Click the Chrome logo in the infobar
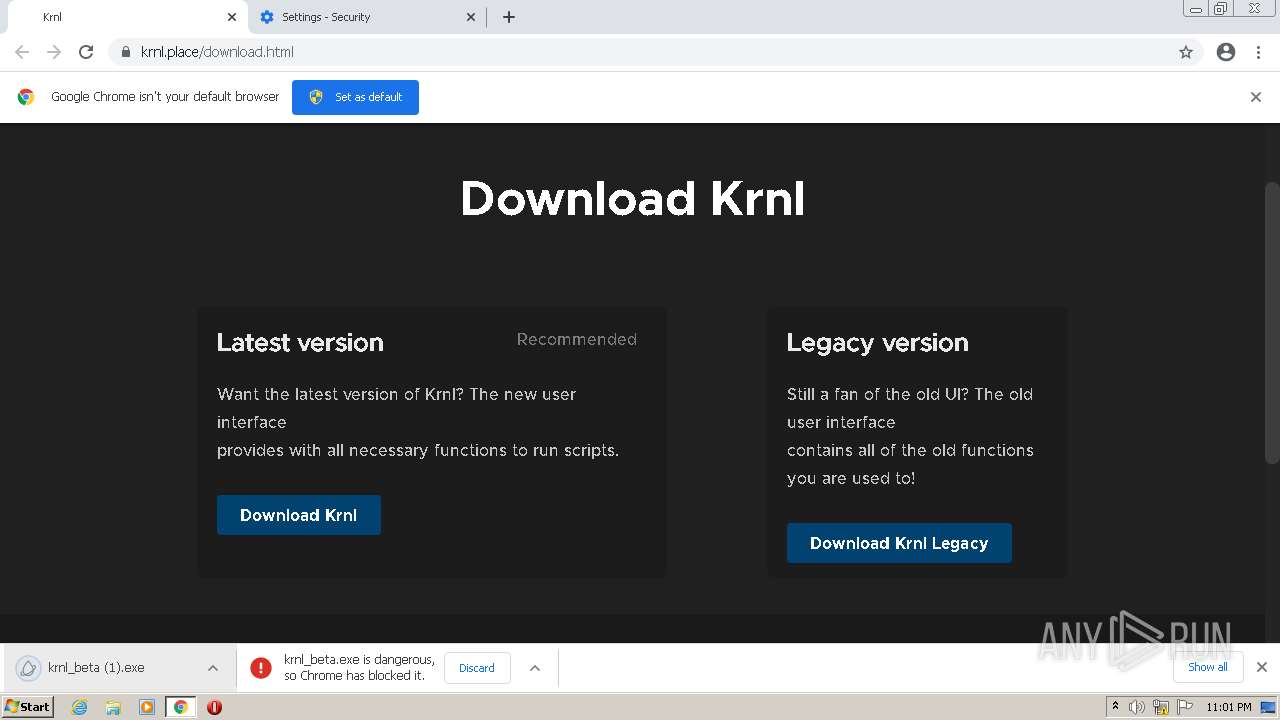Image resolution: width=1280 pixels, height=720 pixels. pos(26,97)
